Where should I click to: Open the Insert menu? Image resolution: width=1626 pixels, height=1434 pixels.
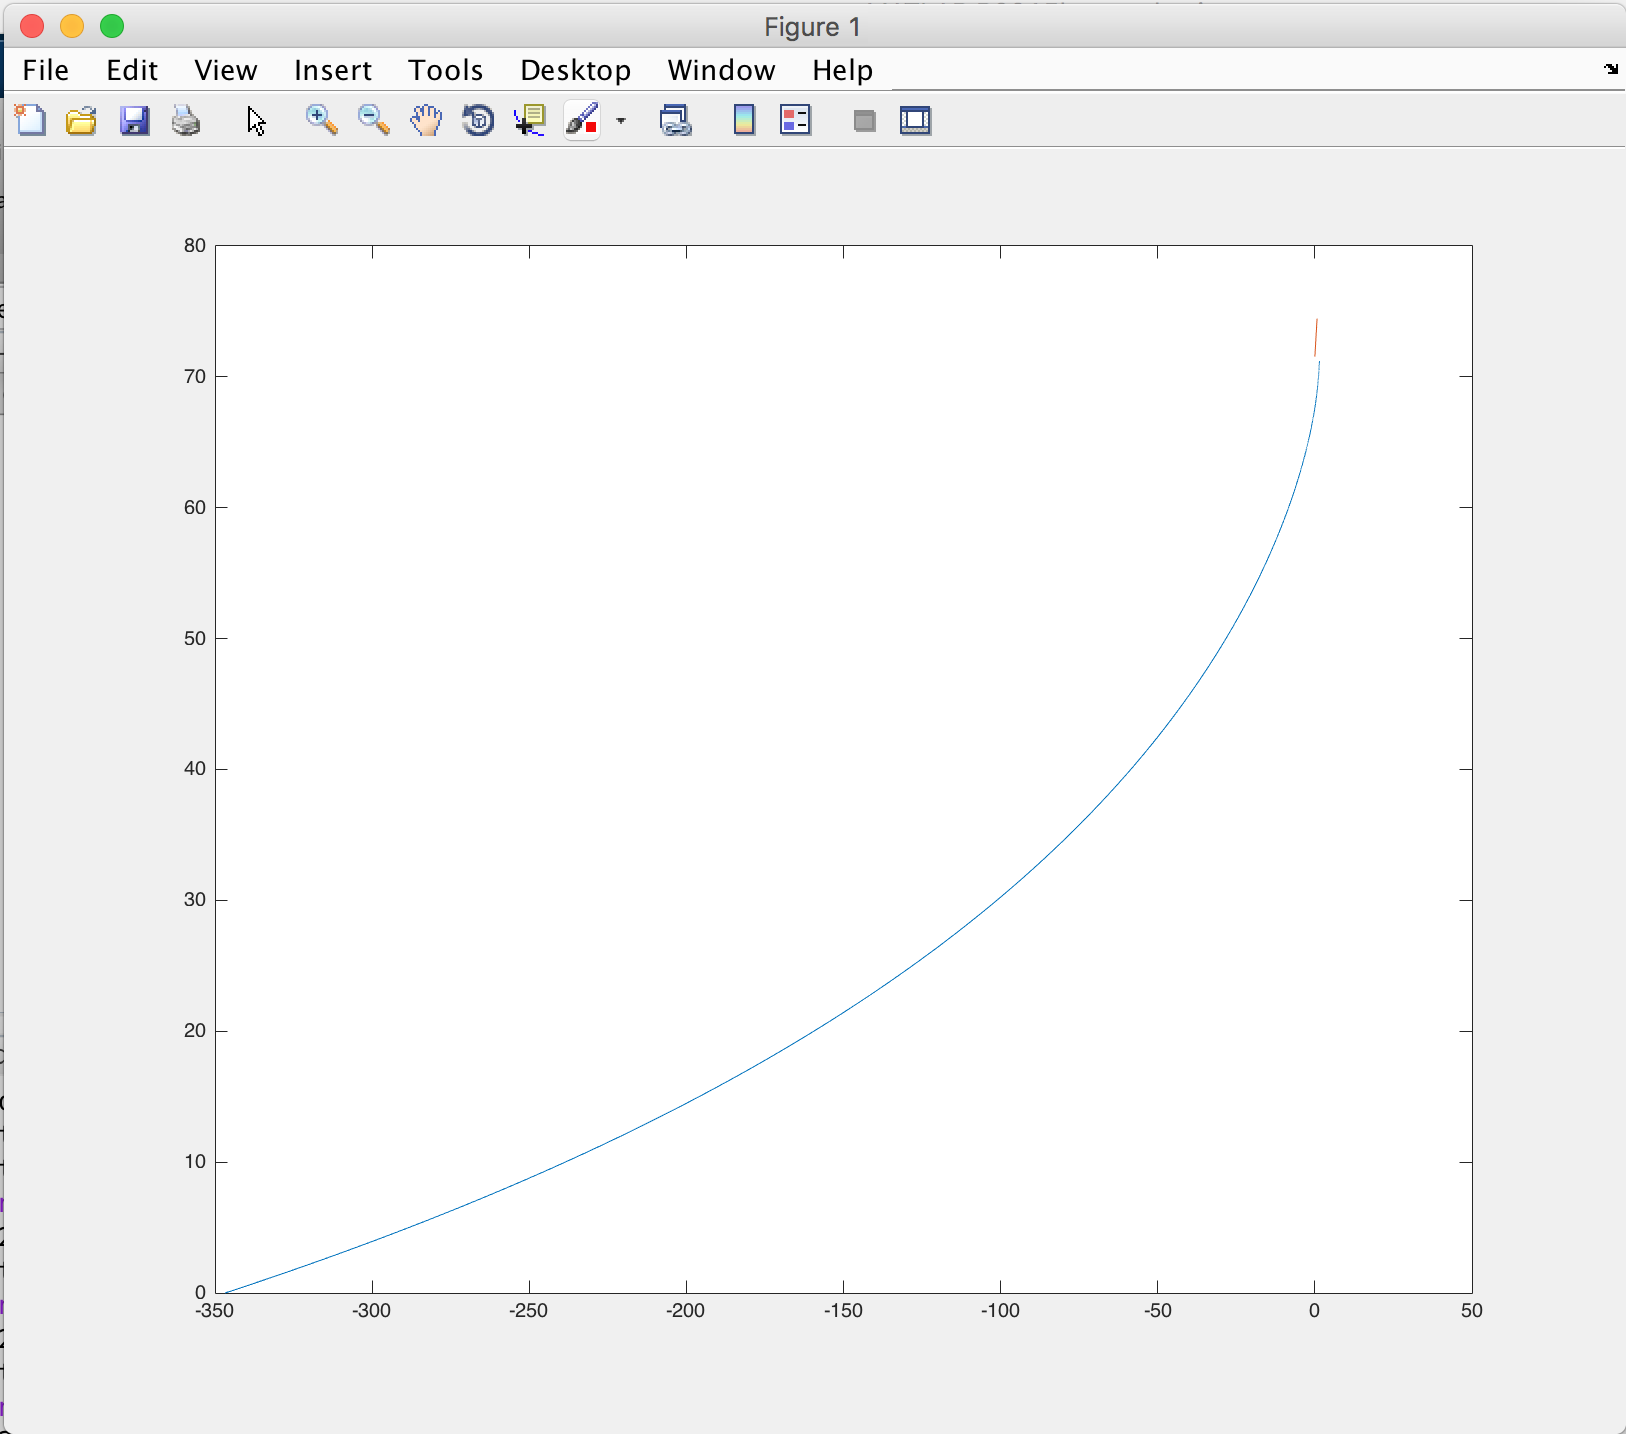tap(332, 70)
